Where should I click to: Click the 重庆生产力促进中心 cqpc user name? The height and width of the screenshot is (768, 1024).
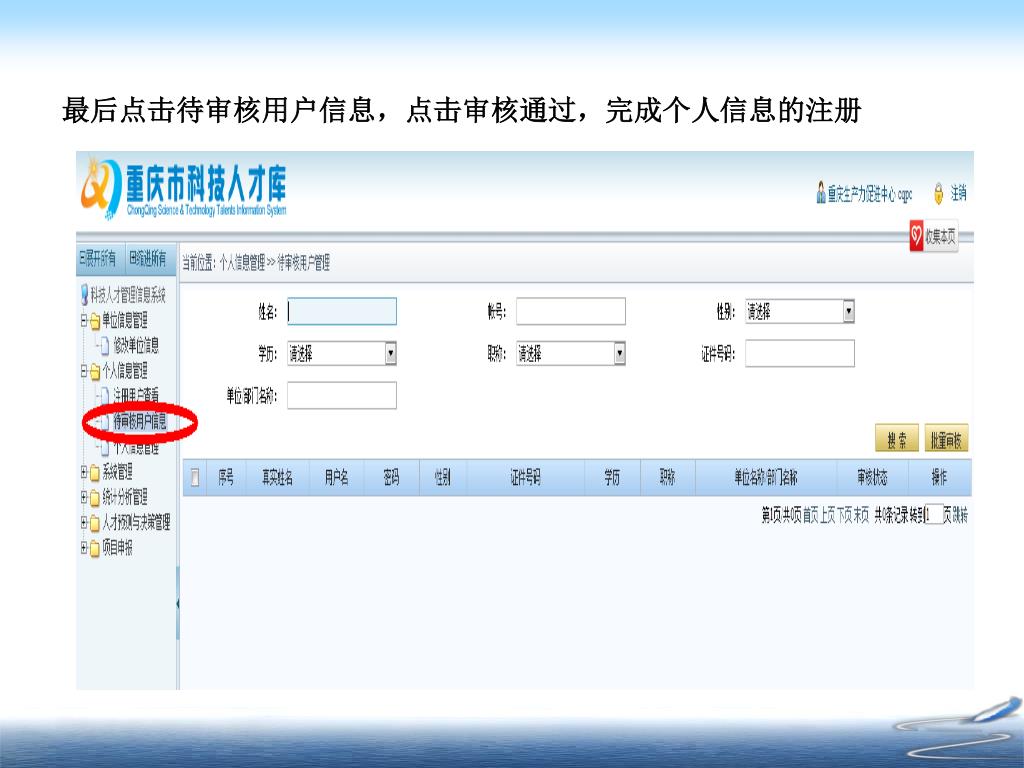[x=870, y=193]
